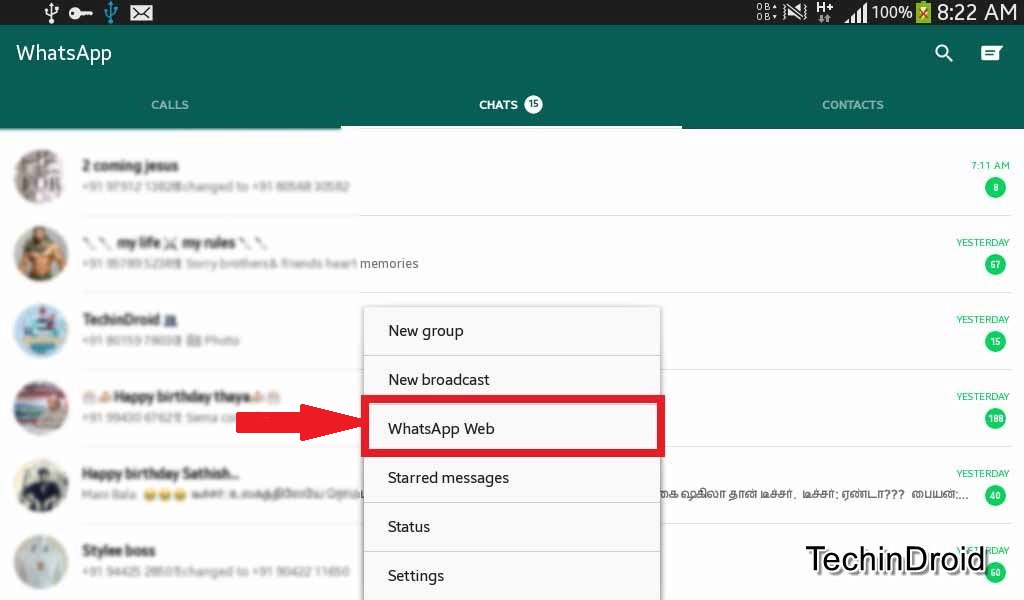Tap the unread badge showing 188
The image size is (1024, 600).
pos(995,418)
